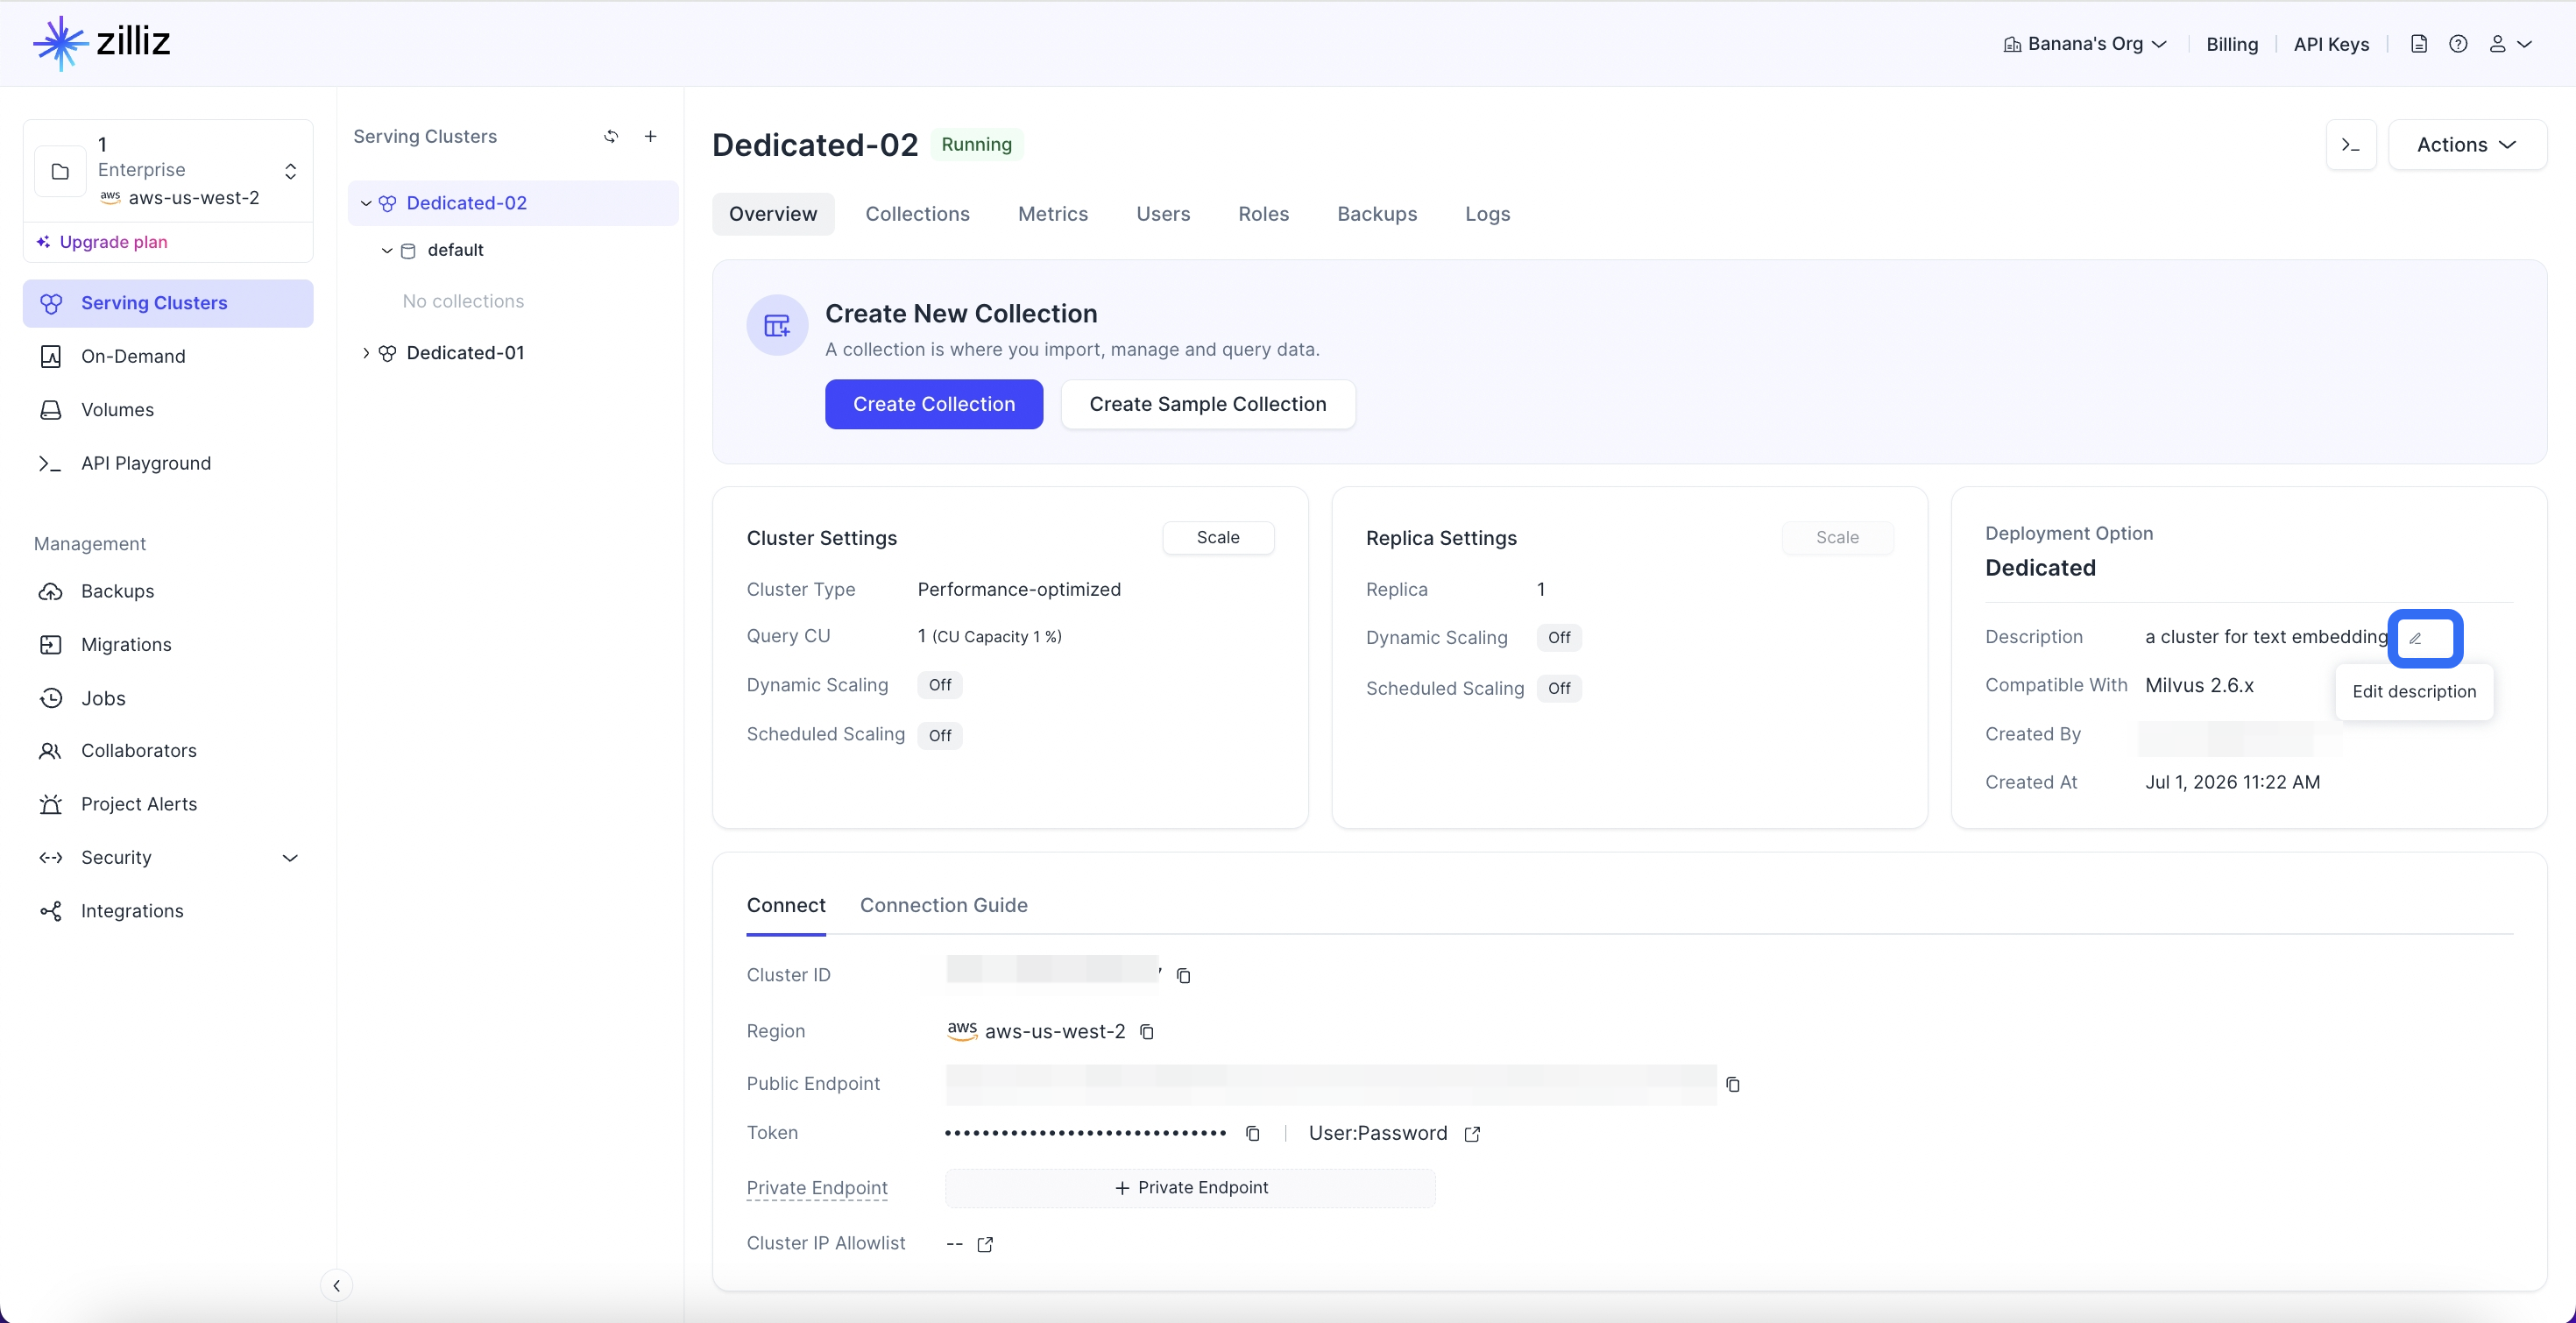2576x1323 pixels.
Task: Expand the Dedicated-01 tree node
Action: pyautogui.click(x=366, y=353)
